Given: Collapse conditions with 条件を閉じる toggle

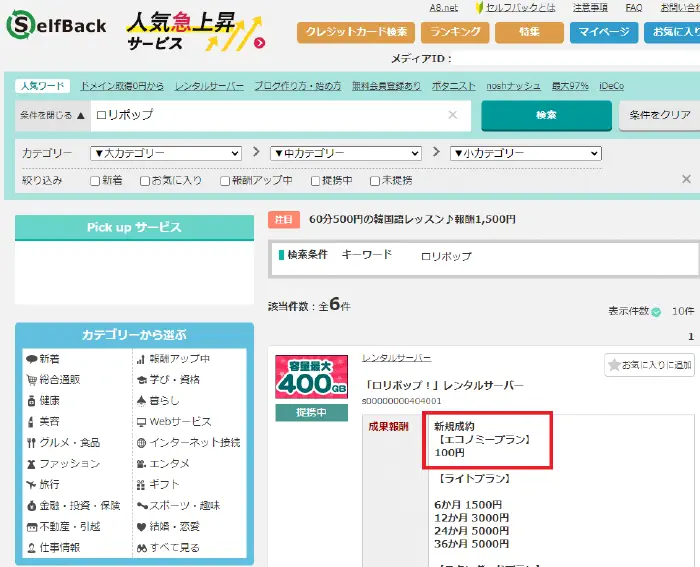Looking at the screenshot, I should pos(53,116).
